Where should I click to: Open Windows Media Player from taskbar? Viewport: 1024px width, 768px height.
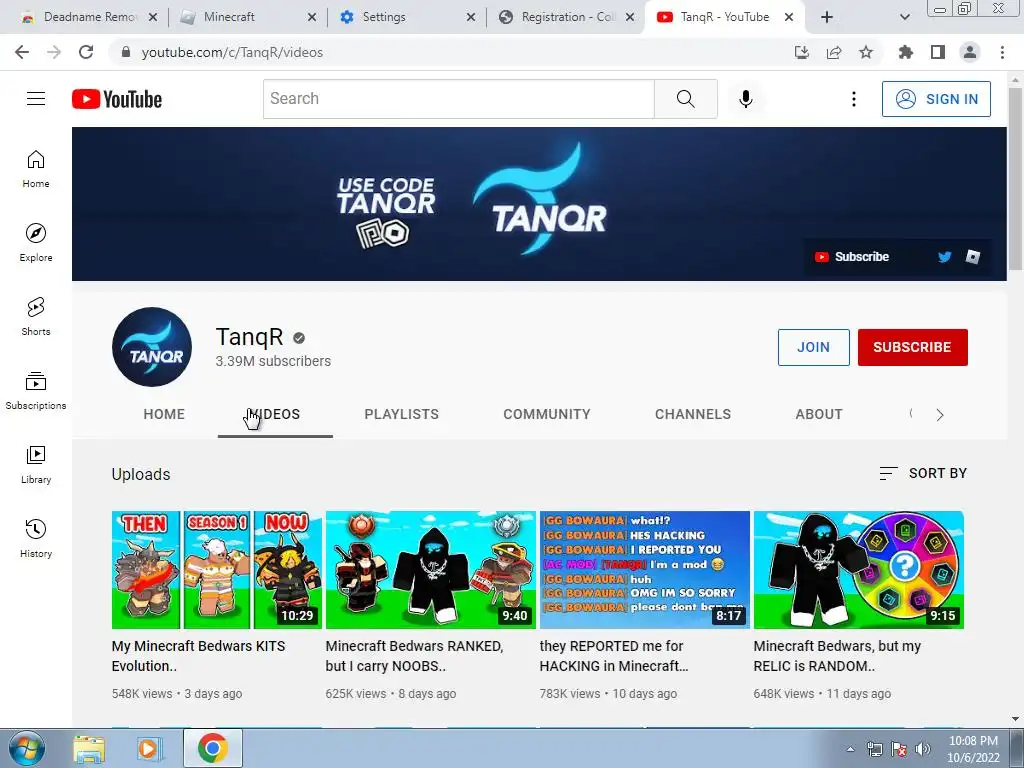pos(149,749)
